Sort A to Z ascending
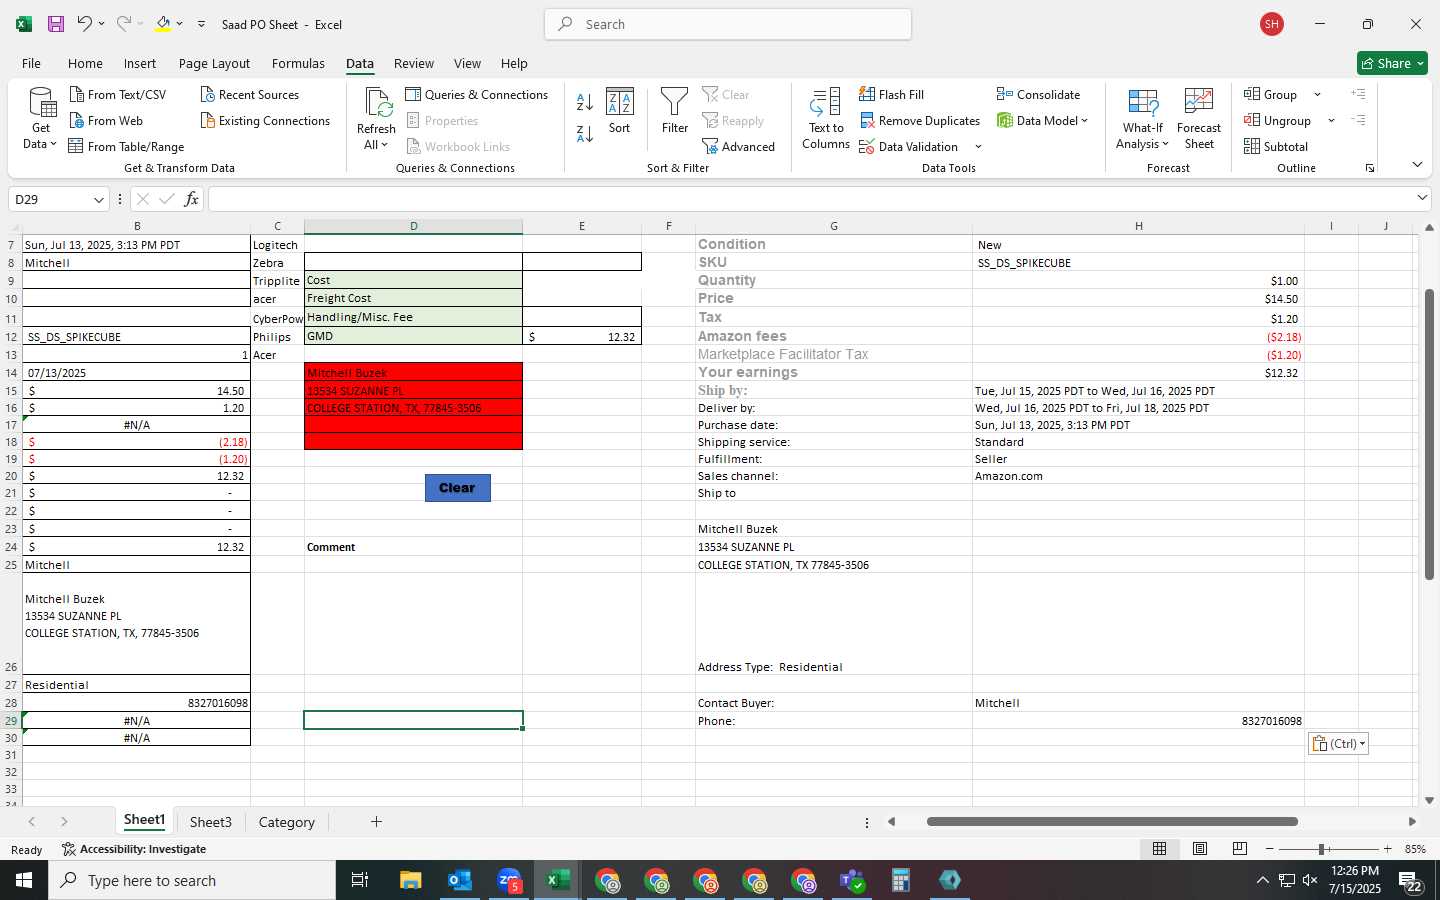The image size is (1440, 900). tap(585, 102)
